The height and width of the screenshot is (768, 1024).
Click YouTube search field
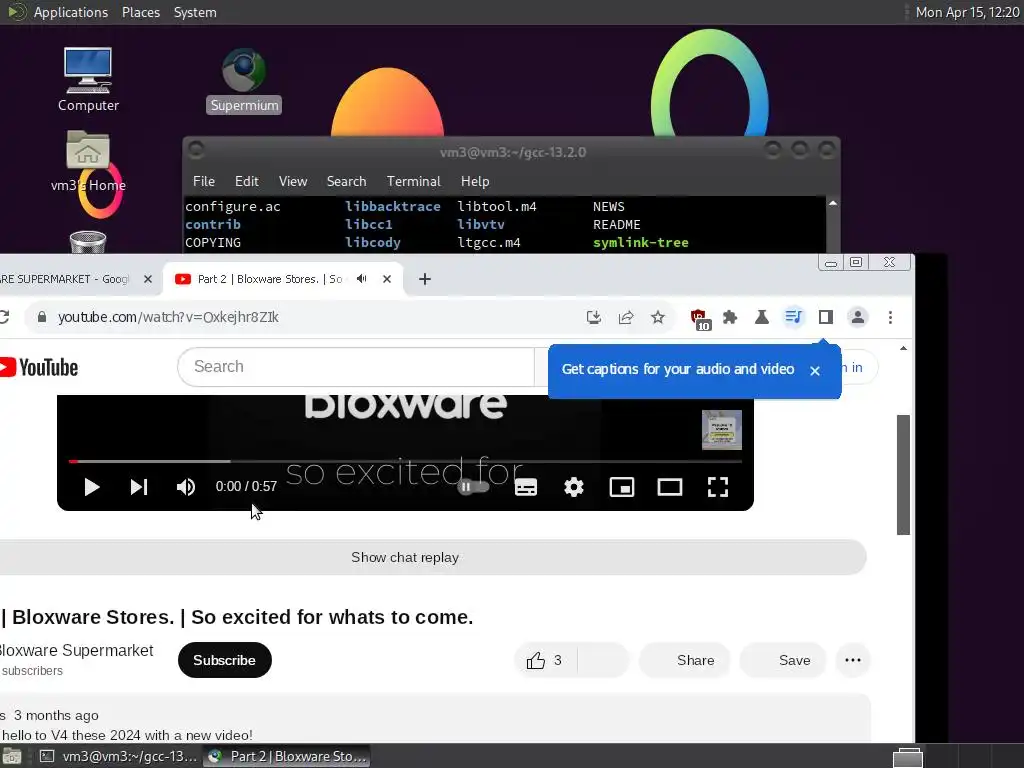[x=356, y=367]
